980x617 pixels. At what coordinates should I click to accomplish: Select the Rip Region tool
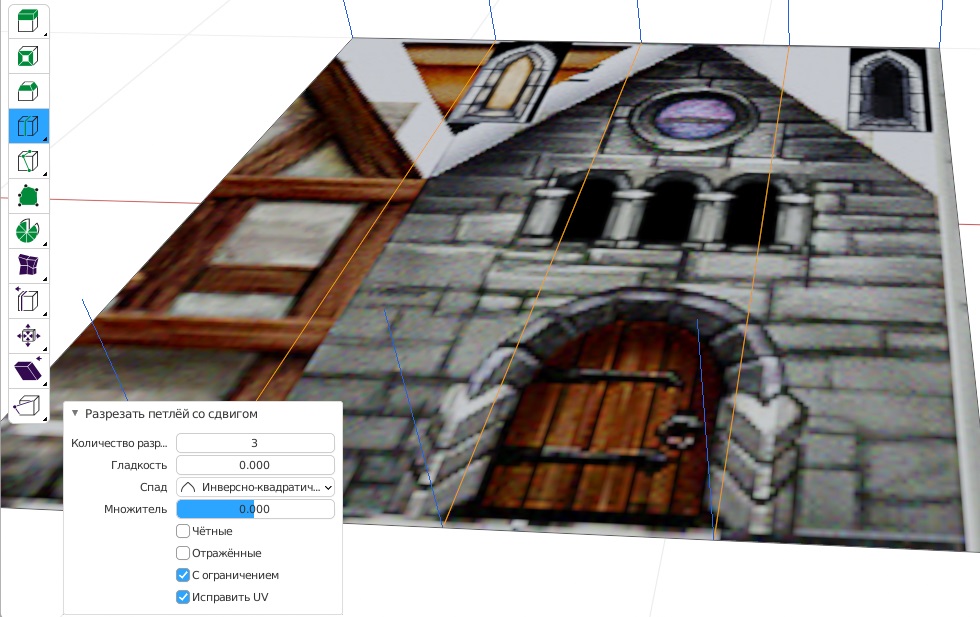[28, 406]
